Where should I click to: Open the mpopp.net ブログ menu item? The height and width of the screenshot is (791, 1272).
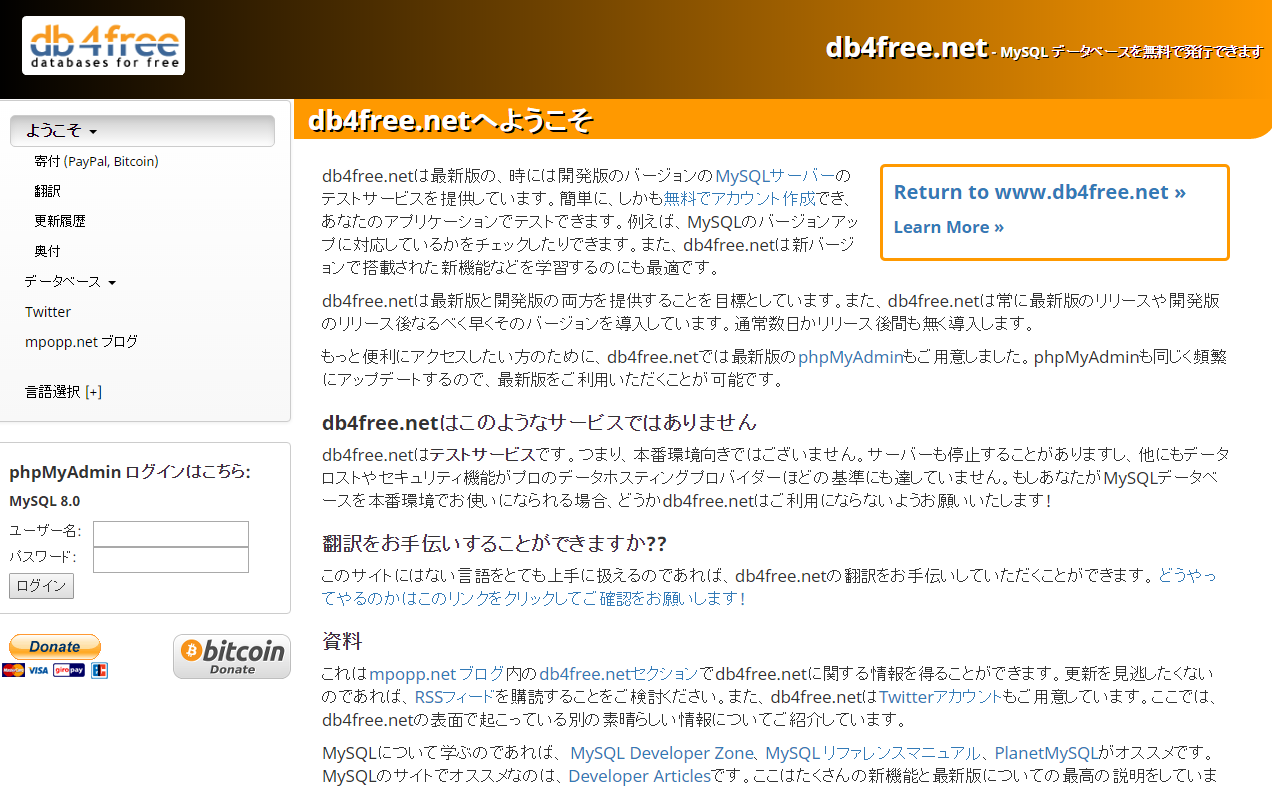pyautogui.click(x=81, y=341)
